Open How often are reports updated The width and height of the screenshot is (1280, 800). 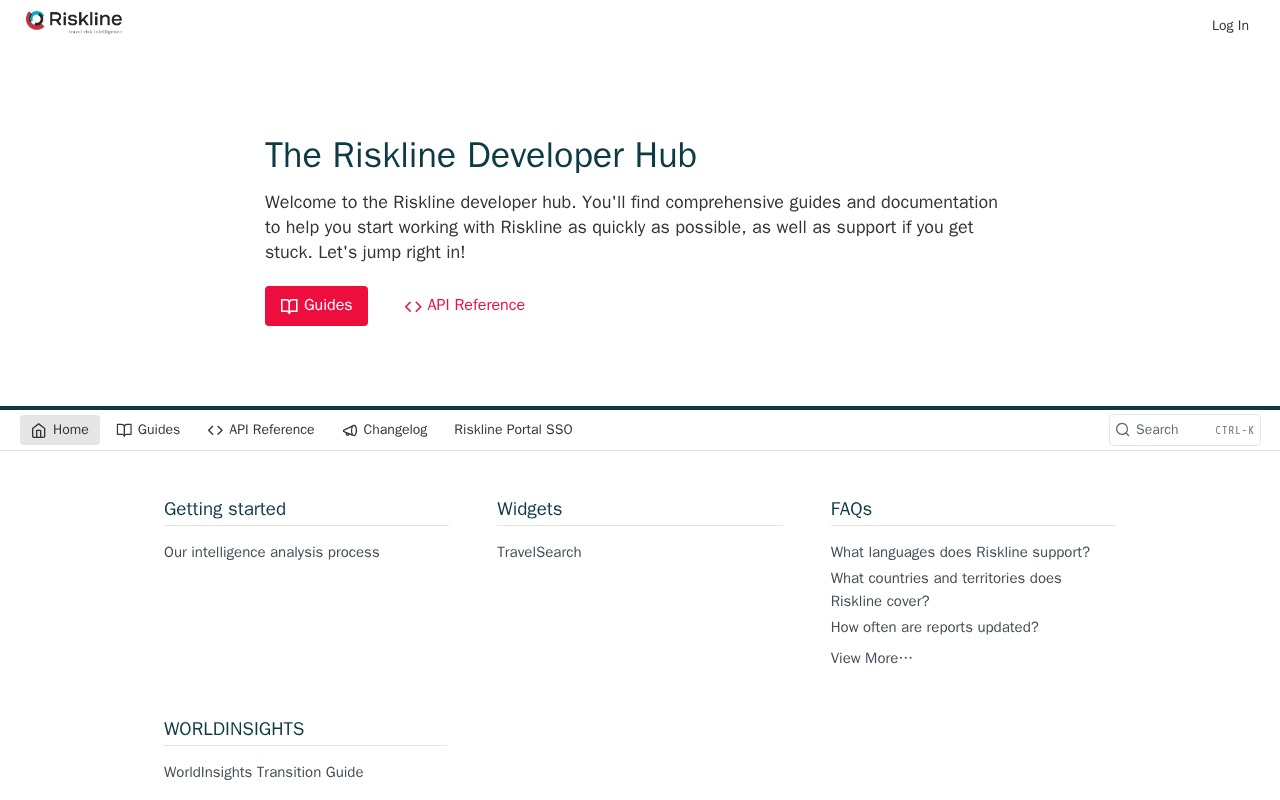click(x=935, y=627)
